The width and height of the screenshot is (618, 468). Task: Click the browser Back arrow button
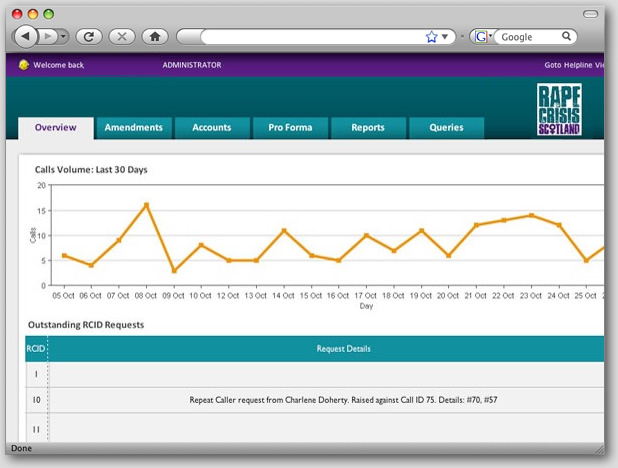tap(24, 37)
